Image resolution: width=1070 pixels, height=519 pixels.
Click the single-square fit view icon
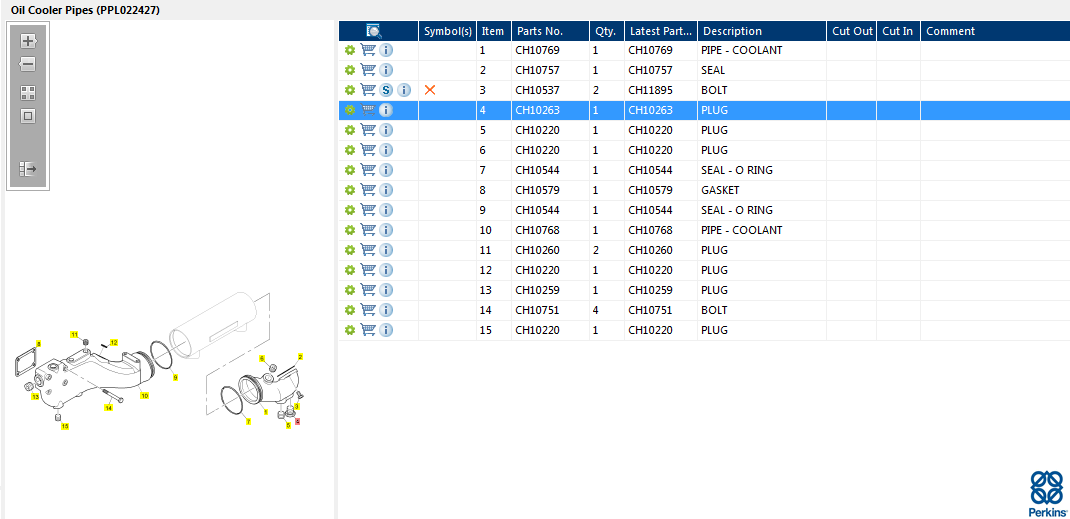click(28, 116)
